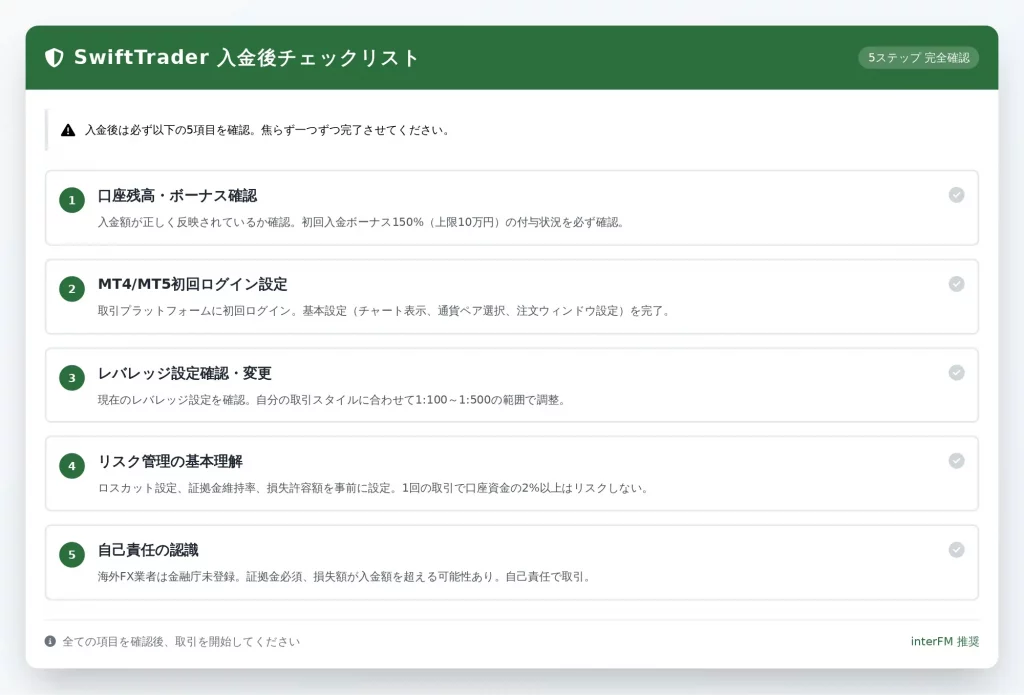Image resolution: width=1024 pixels, height=695 pixels.
Task: Tick the レバレッジ設定確認・変更 check circle
Action: click(x=956, y=372)
